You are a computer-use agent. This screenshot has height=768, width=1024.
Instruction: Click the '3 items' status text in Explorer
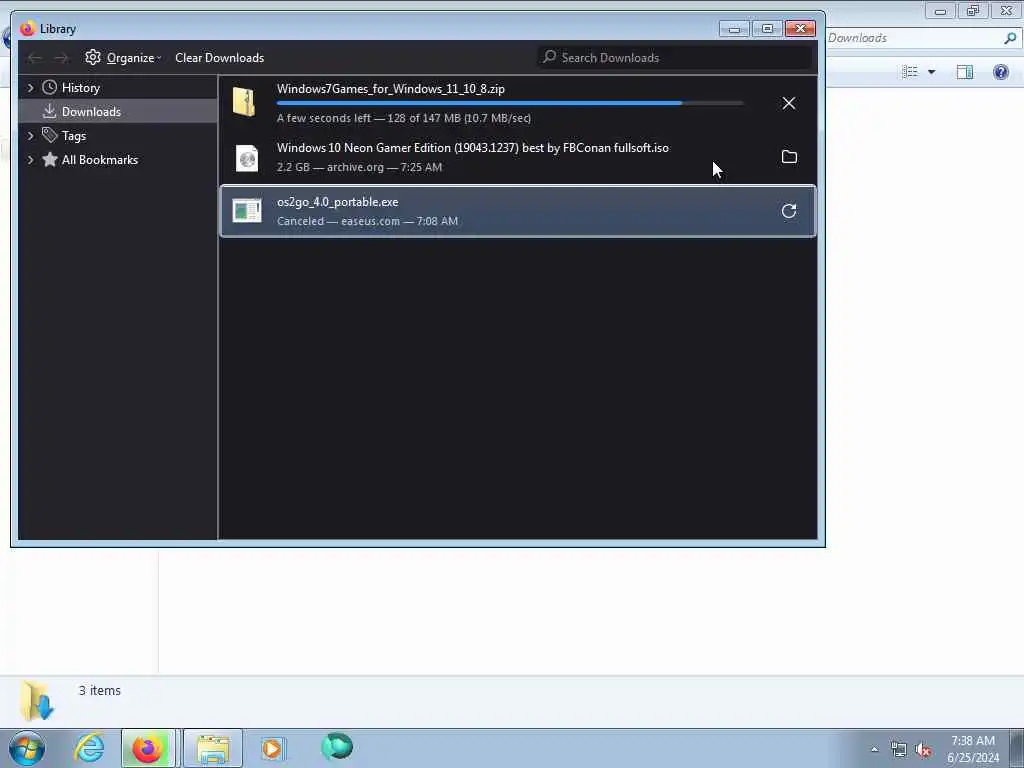100,690
